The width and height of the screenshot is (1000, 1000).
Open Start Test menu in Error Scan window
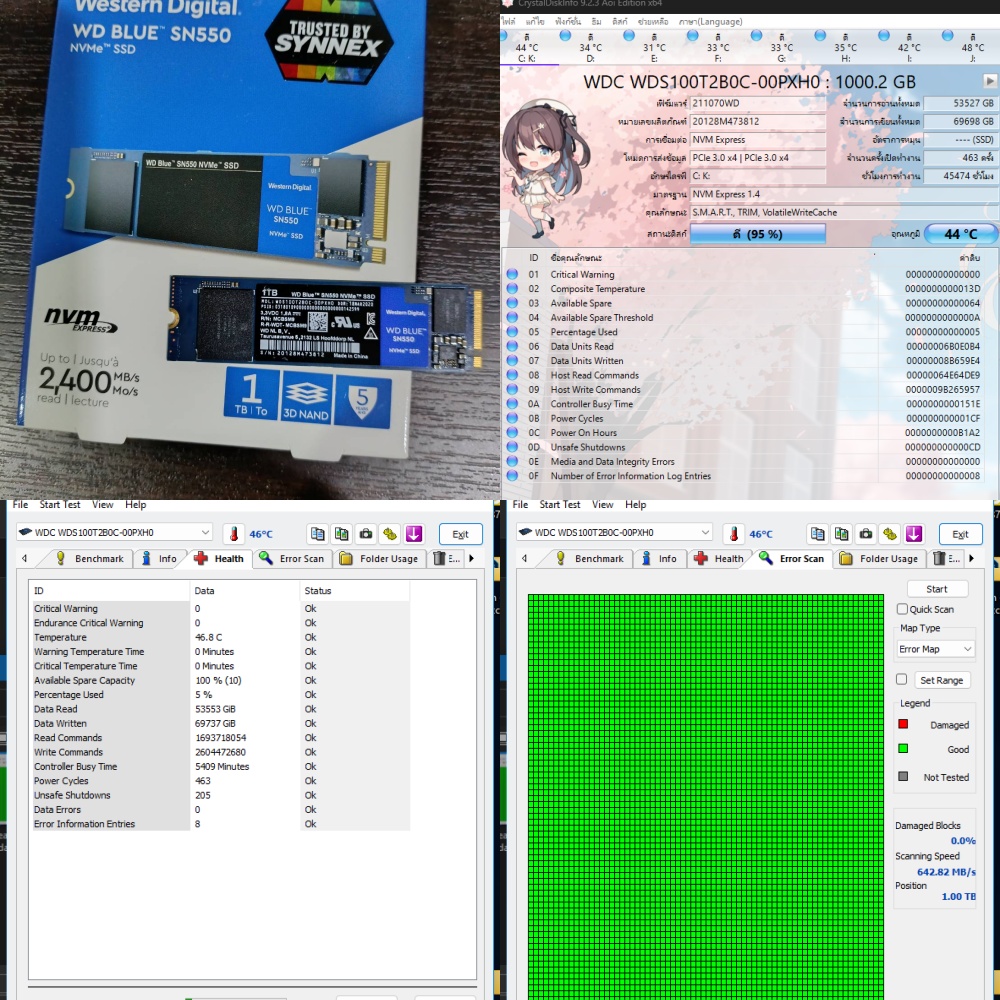point(559,504)
